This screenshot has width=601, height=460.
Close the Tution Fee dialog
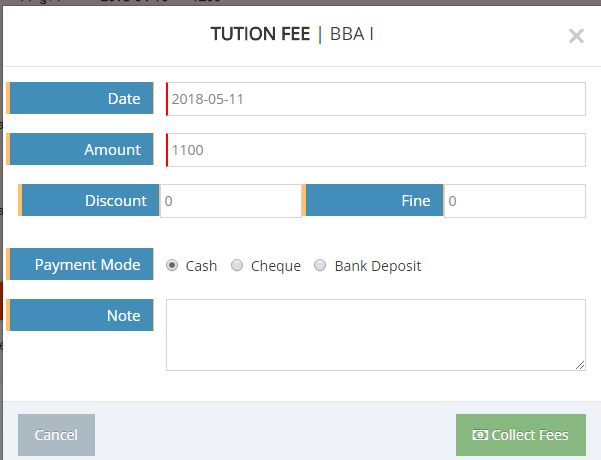(x=576, y=36)
